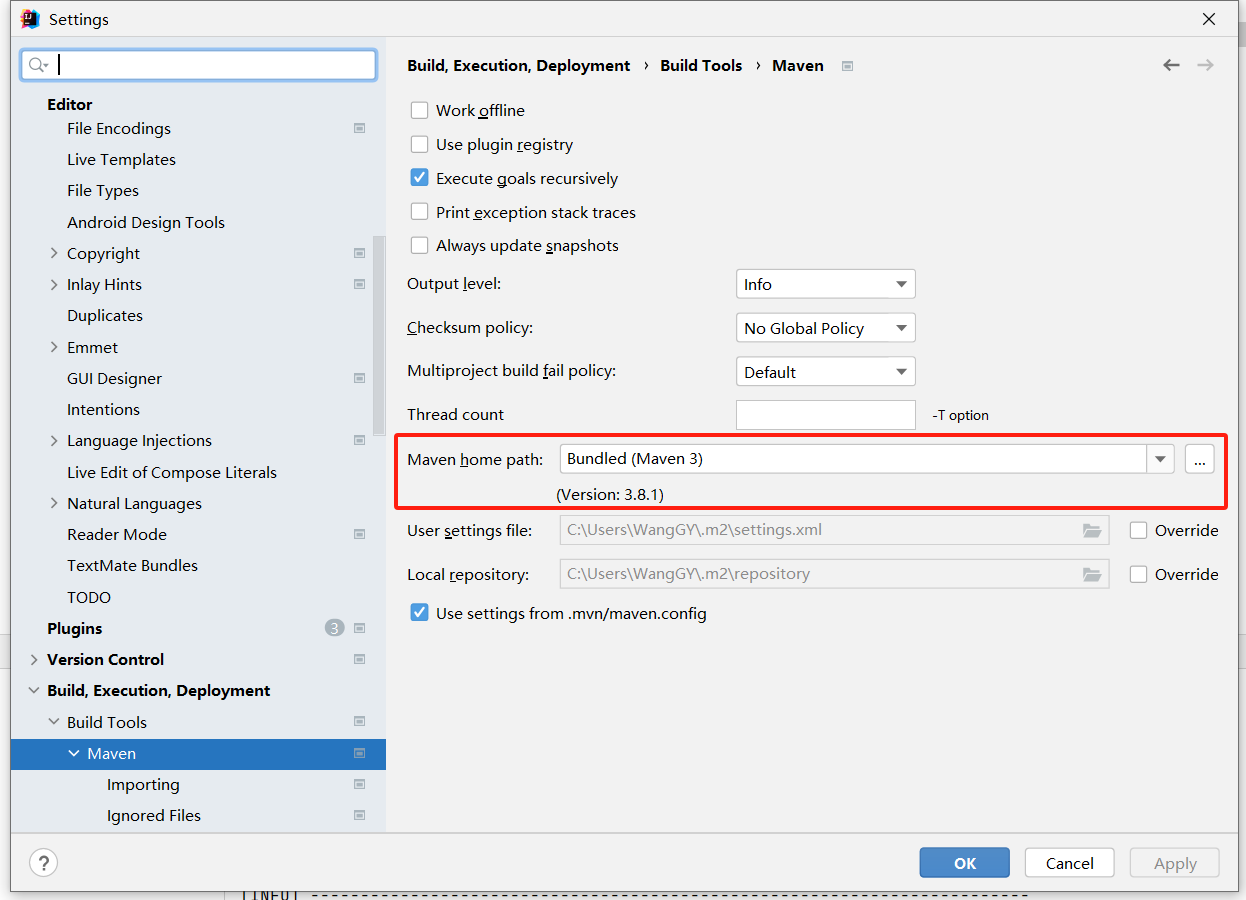The image size is (1246, 900).
Task: Collapse Build, Execution, Deployment node
Action: 34,690
